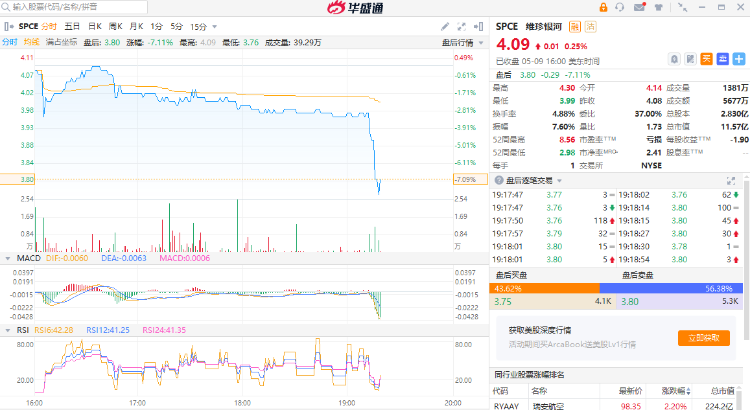Open more timeframe options dropdown after 15分
Image resolution: width=750 pixels, height=410 pixels.
pyautogui.click(x=215, y=27)
